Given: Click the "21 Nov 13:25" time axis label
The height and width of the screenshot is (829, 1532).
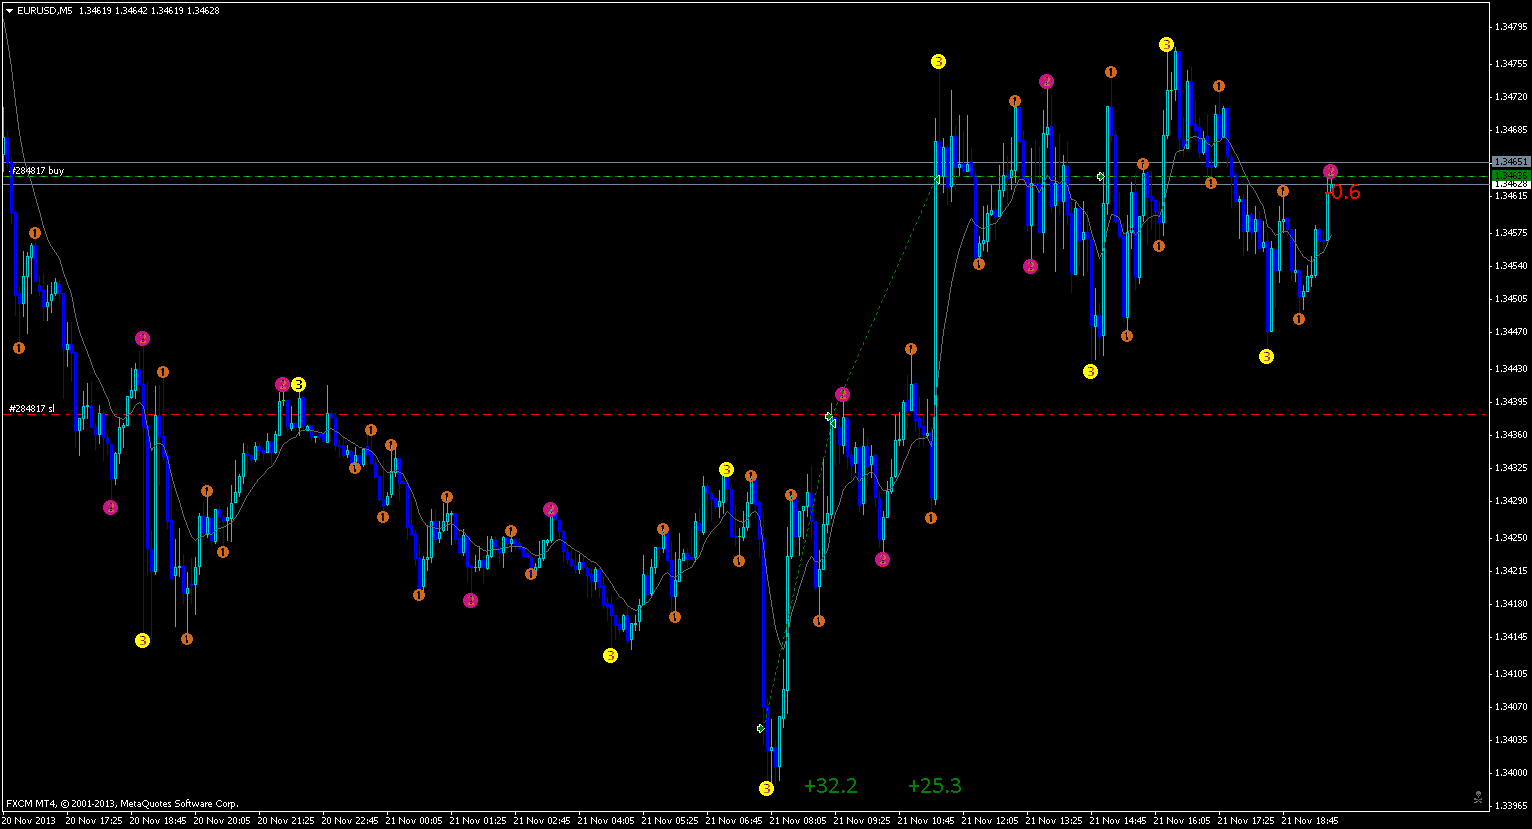Looking at the screenshot, I should point(1054,821).
